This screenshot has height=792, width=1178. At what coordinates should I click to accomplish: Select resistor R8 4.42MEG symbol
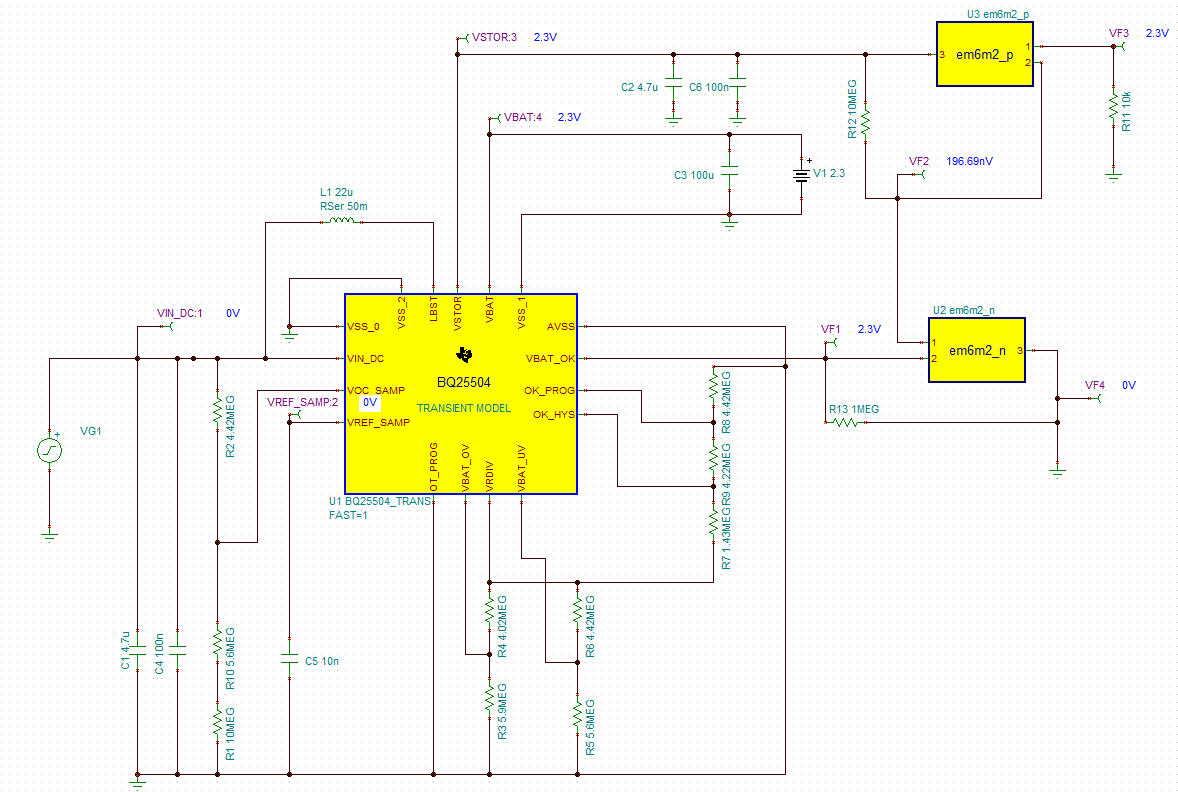pyautogui.click(x=714, y=389)
